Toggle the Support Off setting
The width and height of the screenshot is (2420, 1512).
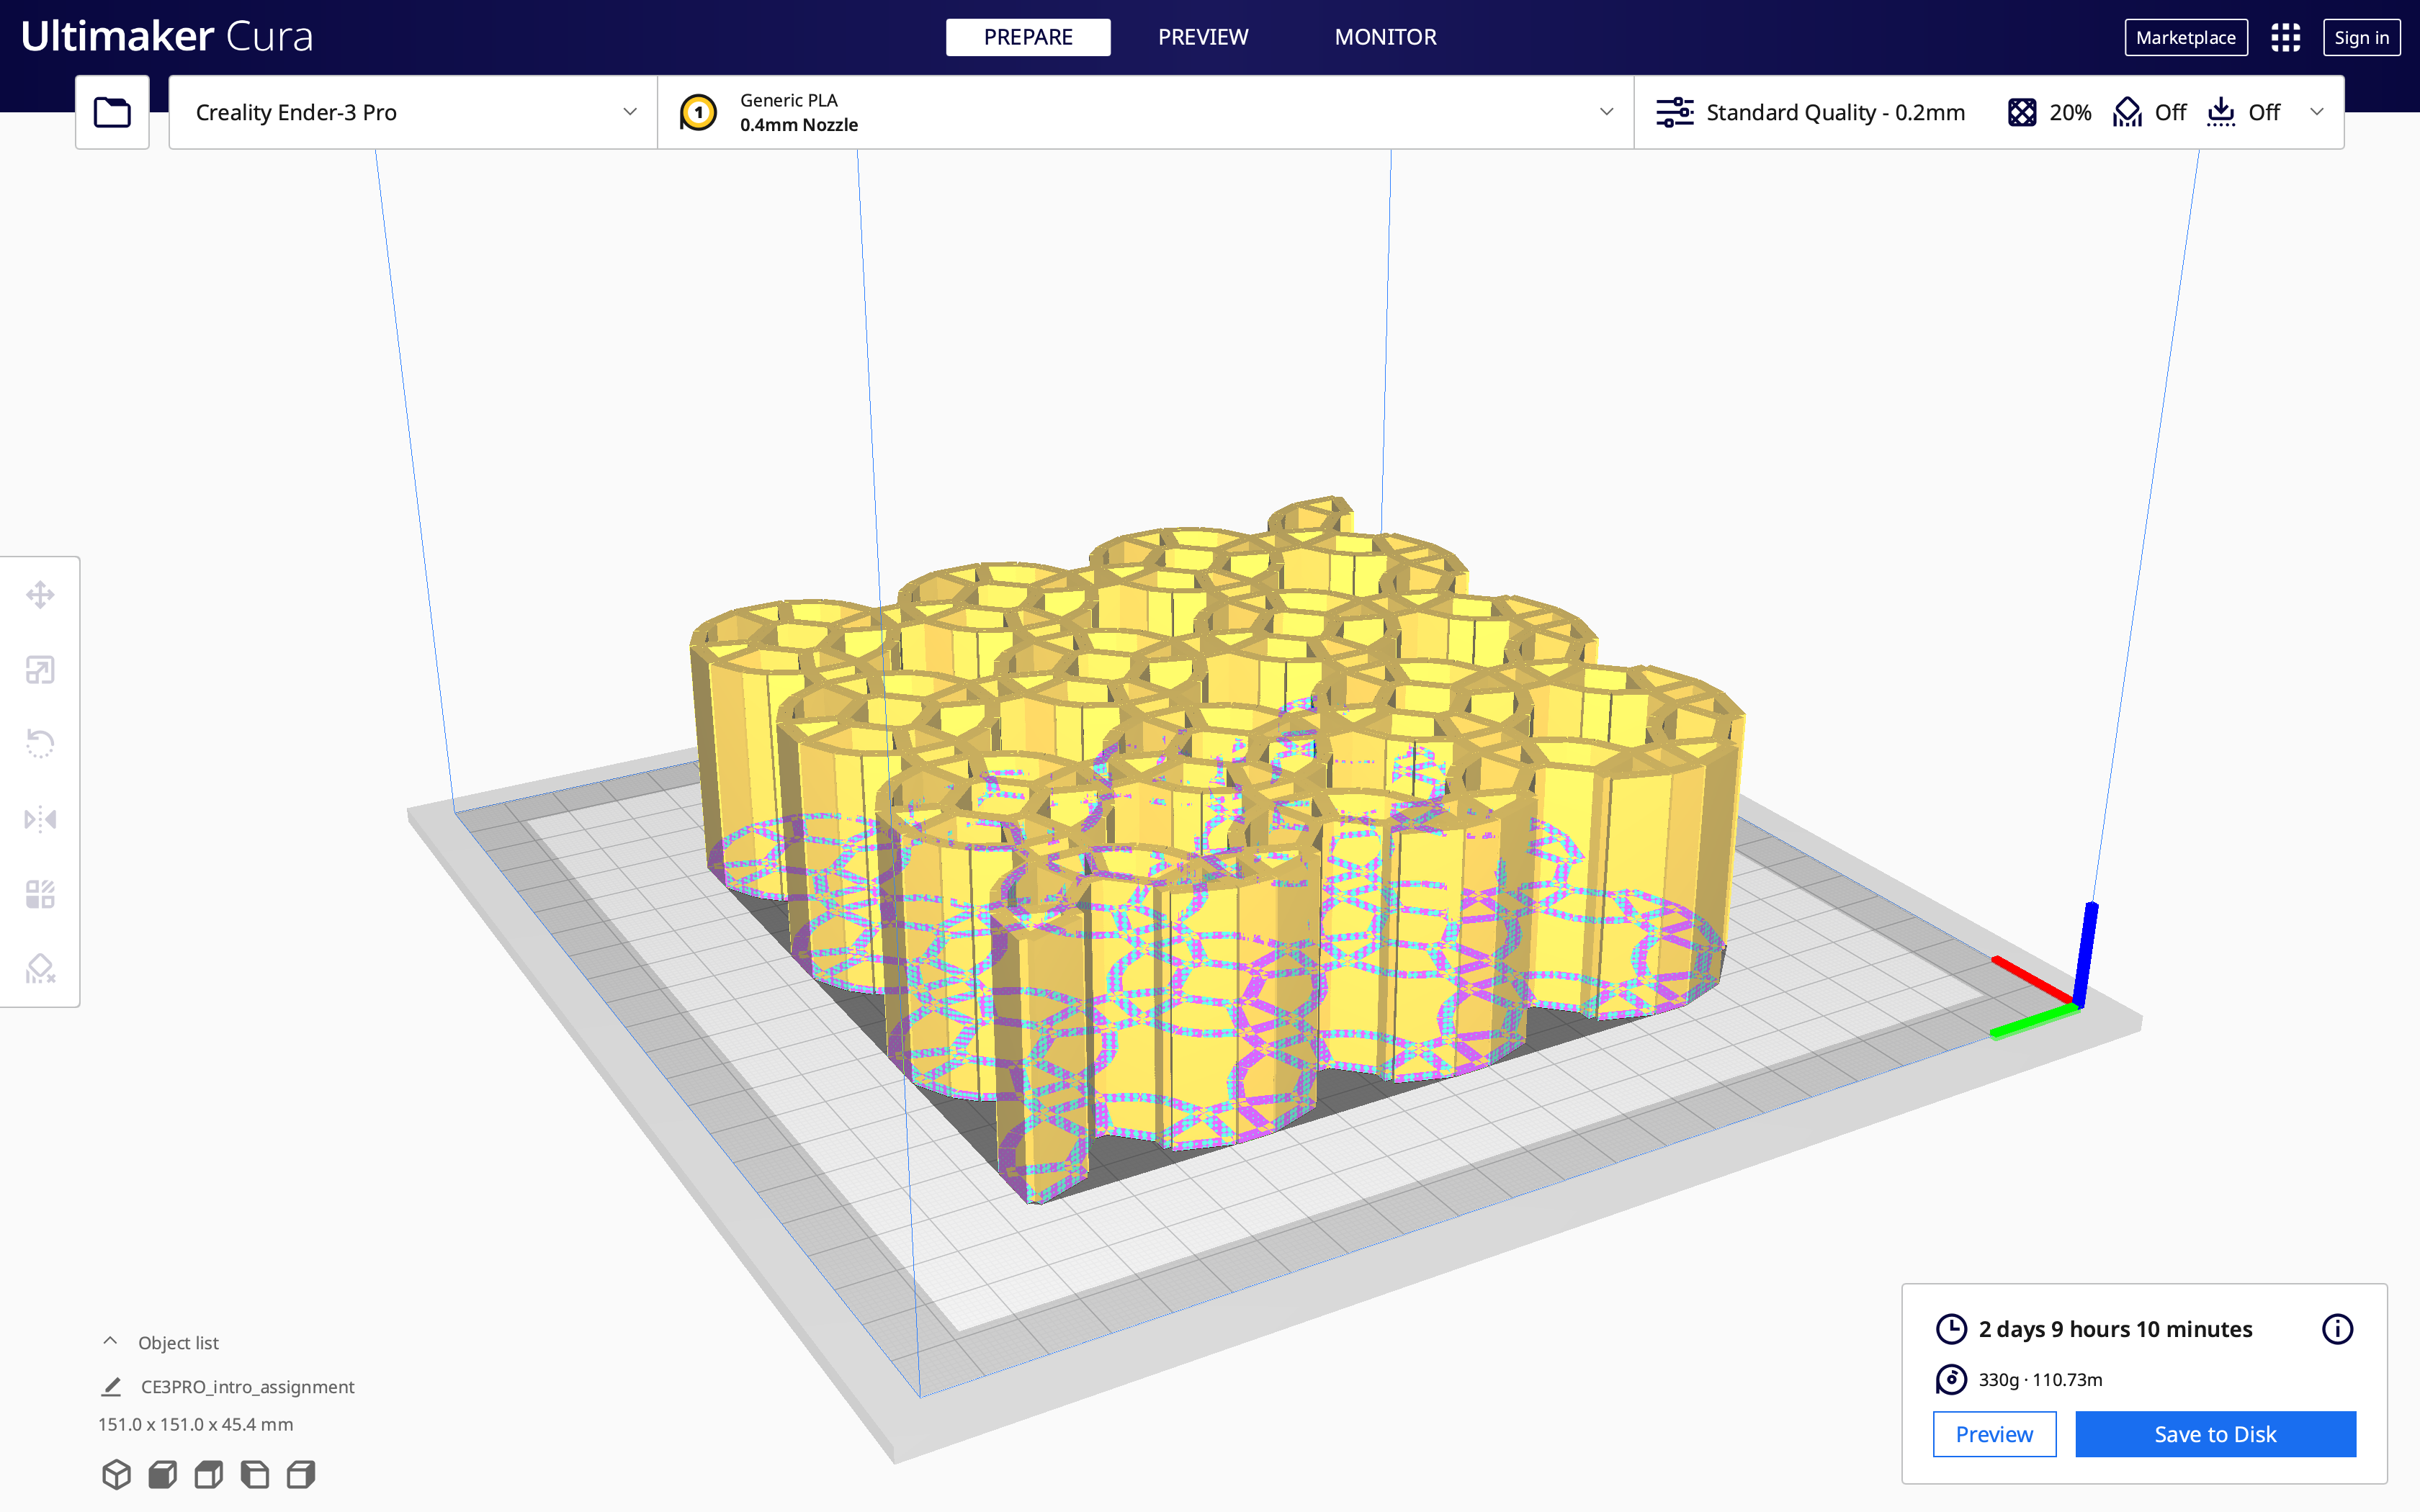click(x=2150, y=112)
